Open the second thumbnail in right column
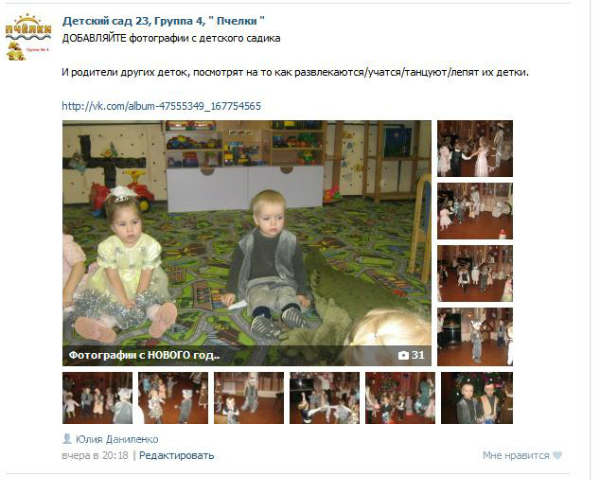Image resolution: width=600 pixels, height=480 pixels. 475,211
